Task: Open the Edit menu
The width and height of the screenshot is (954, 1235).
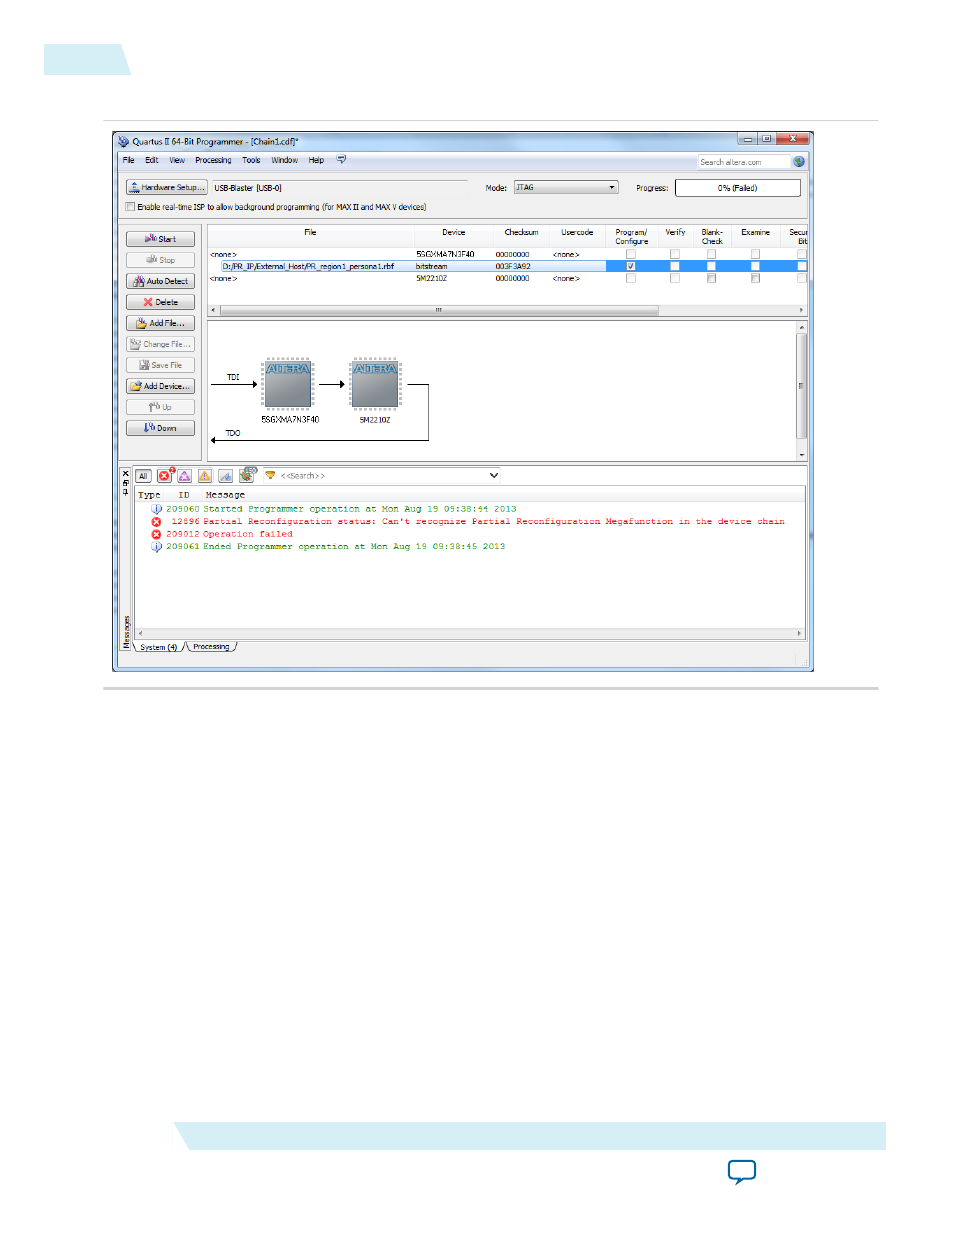Action: point(152,160)
